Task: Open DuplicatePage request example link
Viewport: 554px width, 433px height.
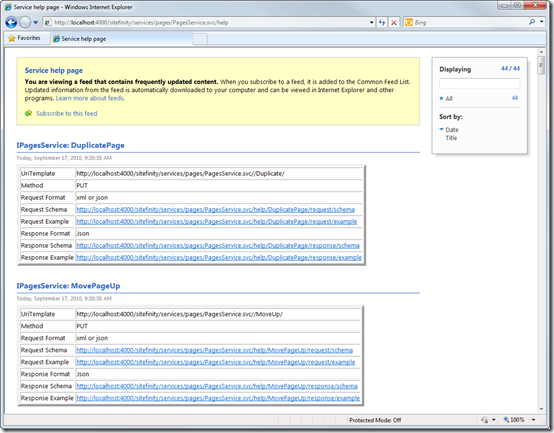Action: point(217,221)
